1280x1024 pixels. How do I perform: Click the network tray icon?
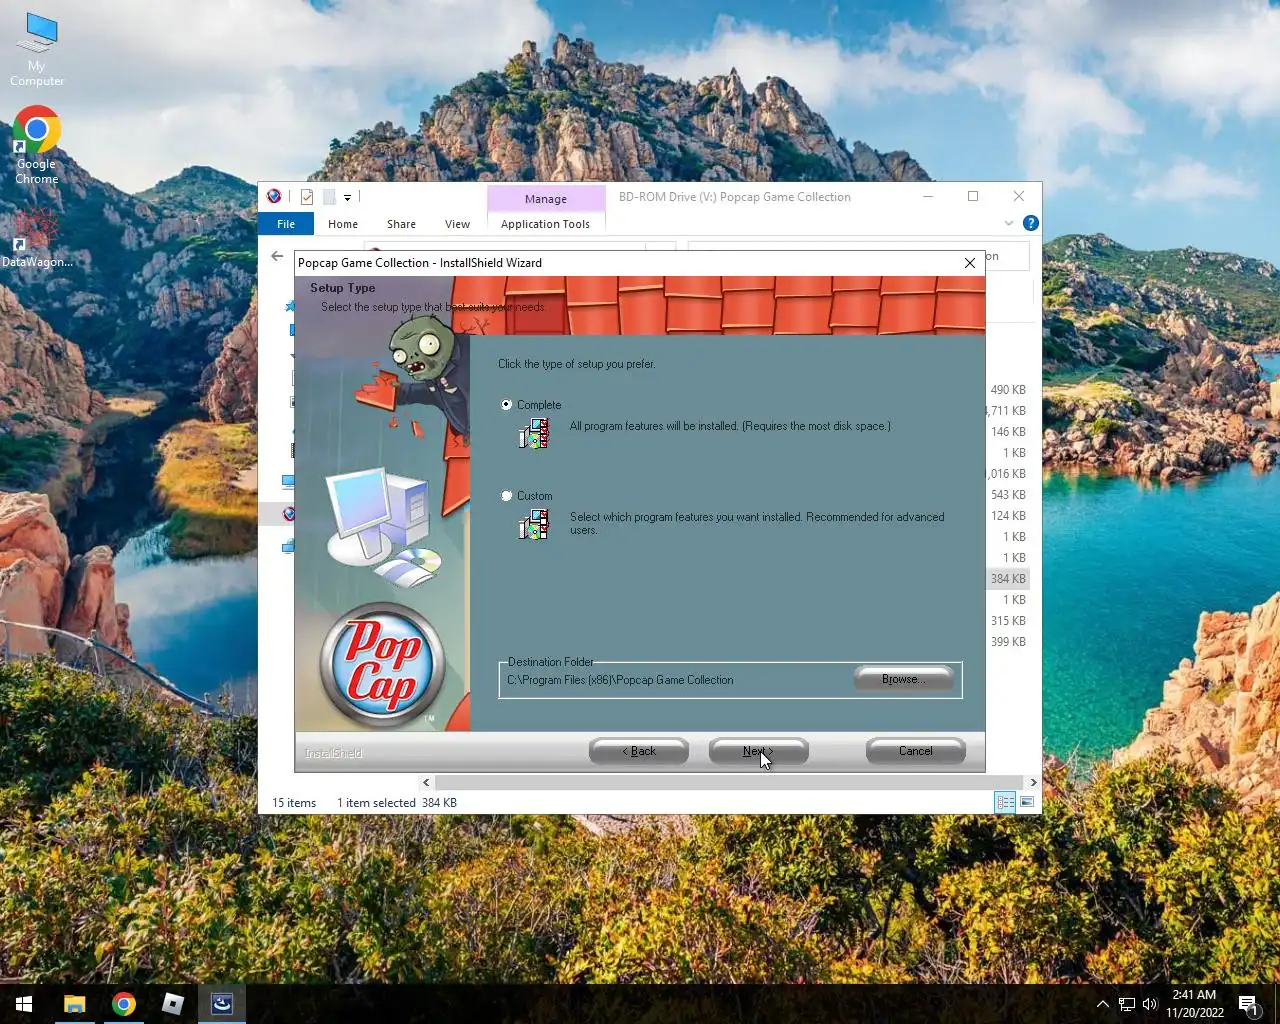tap(1127, 1004)
